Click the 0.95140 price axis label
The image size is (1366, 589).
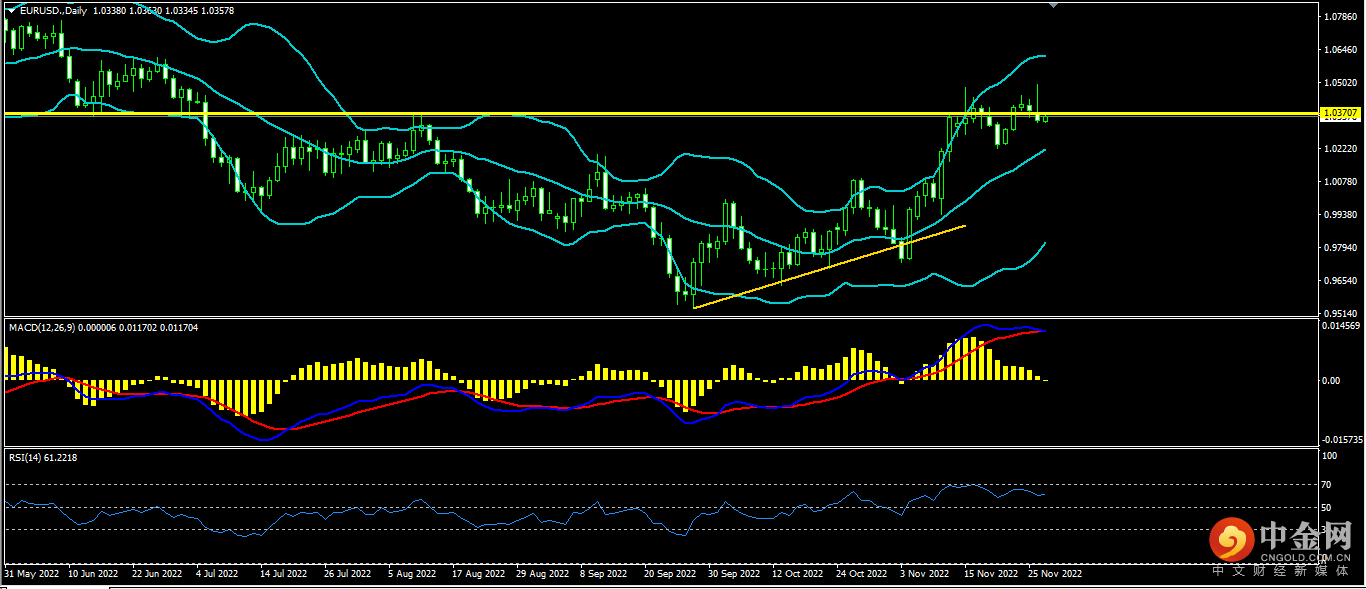[1340, 312]
